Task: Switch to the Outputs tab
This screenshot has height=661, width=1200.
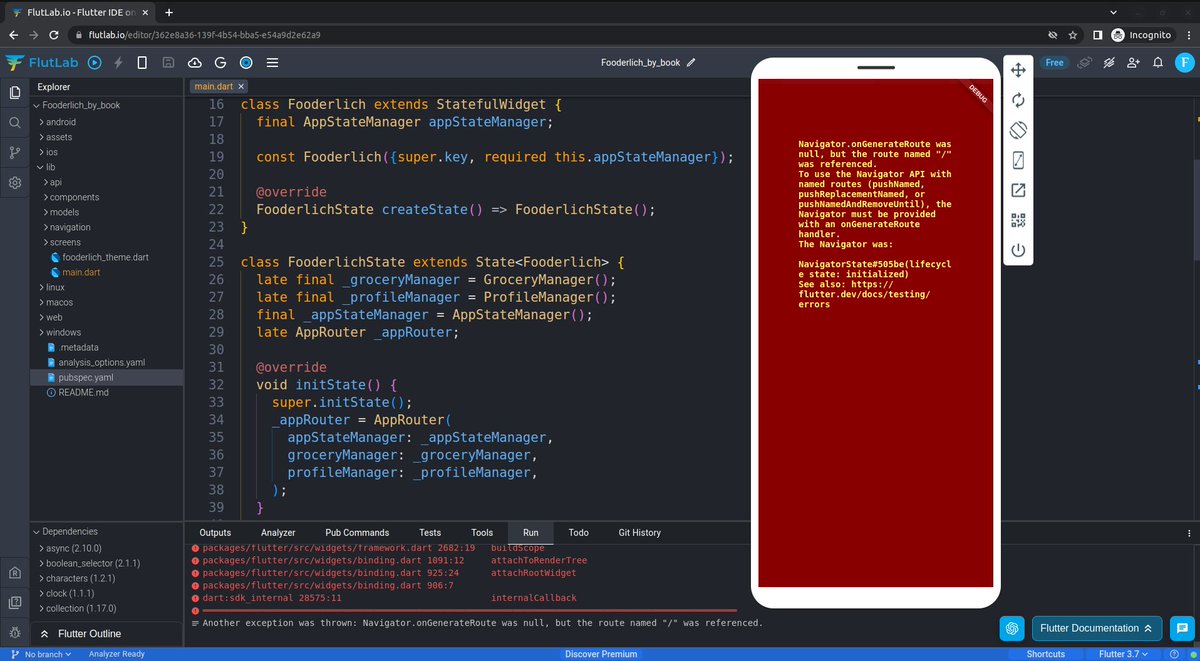Action: tap(215, 533)
